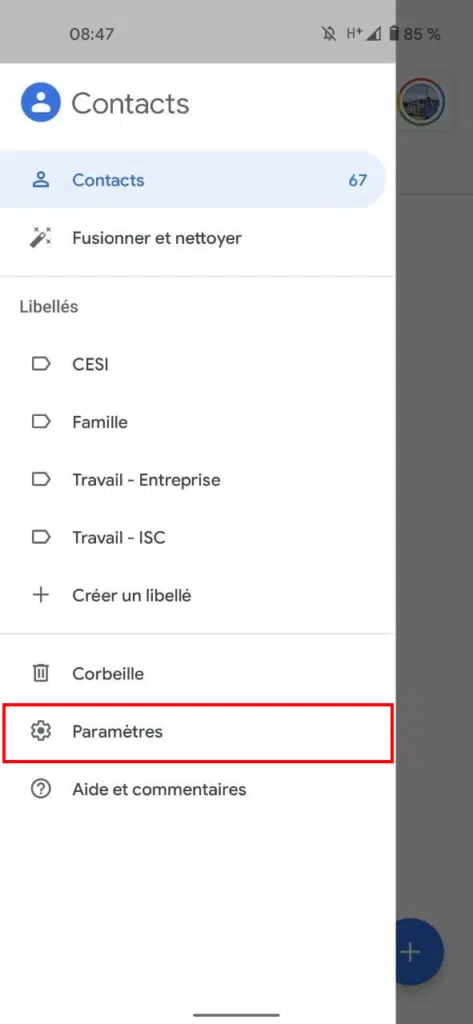473x1024 pixels.
Task: Tap the Famille label tag icon
Action: (41, 422)
